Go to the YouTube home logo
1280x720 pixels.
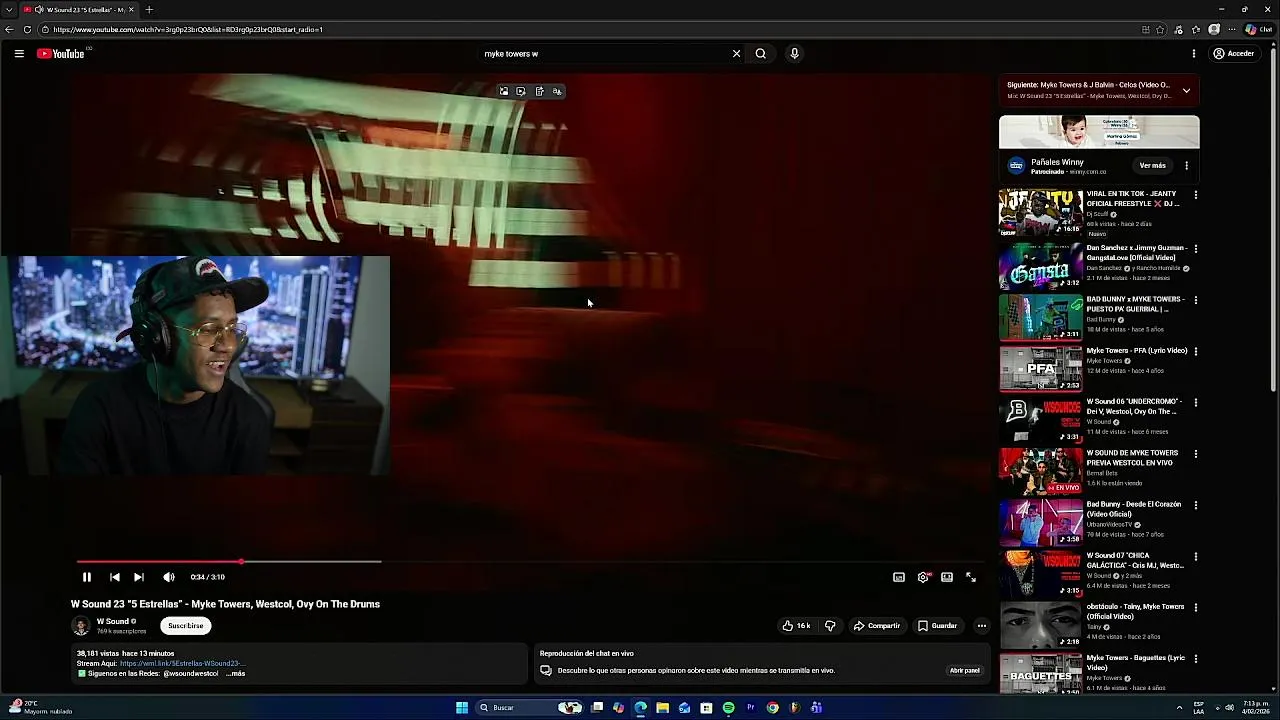(62, 54)
